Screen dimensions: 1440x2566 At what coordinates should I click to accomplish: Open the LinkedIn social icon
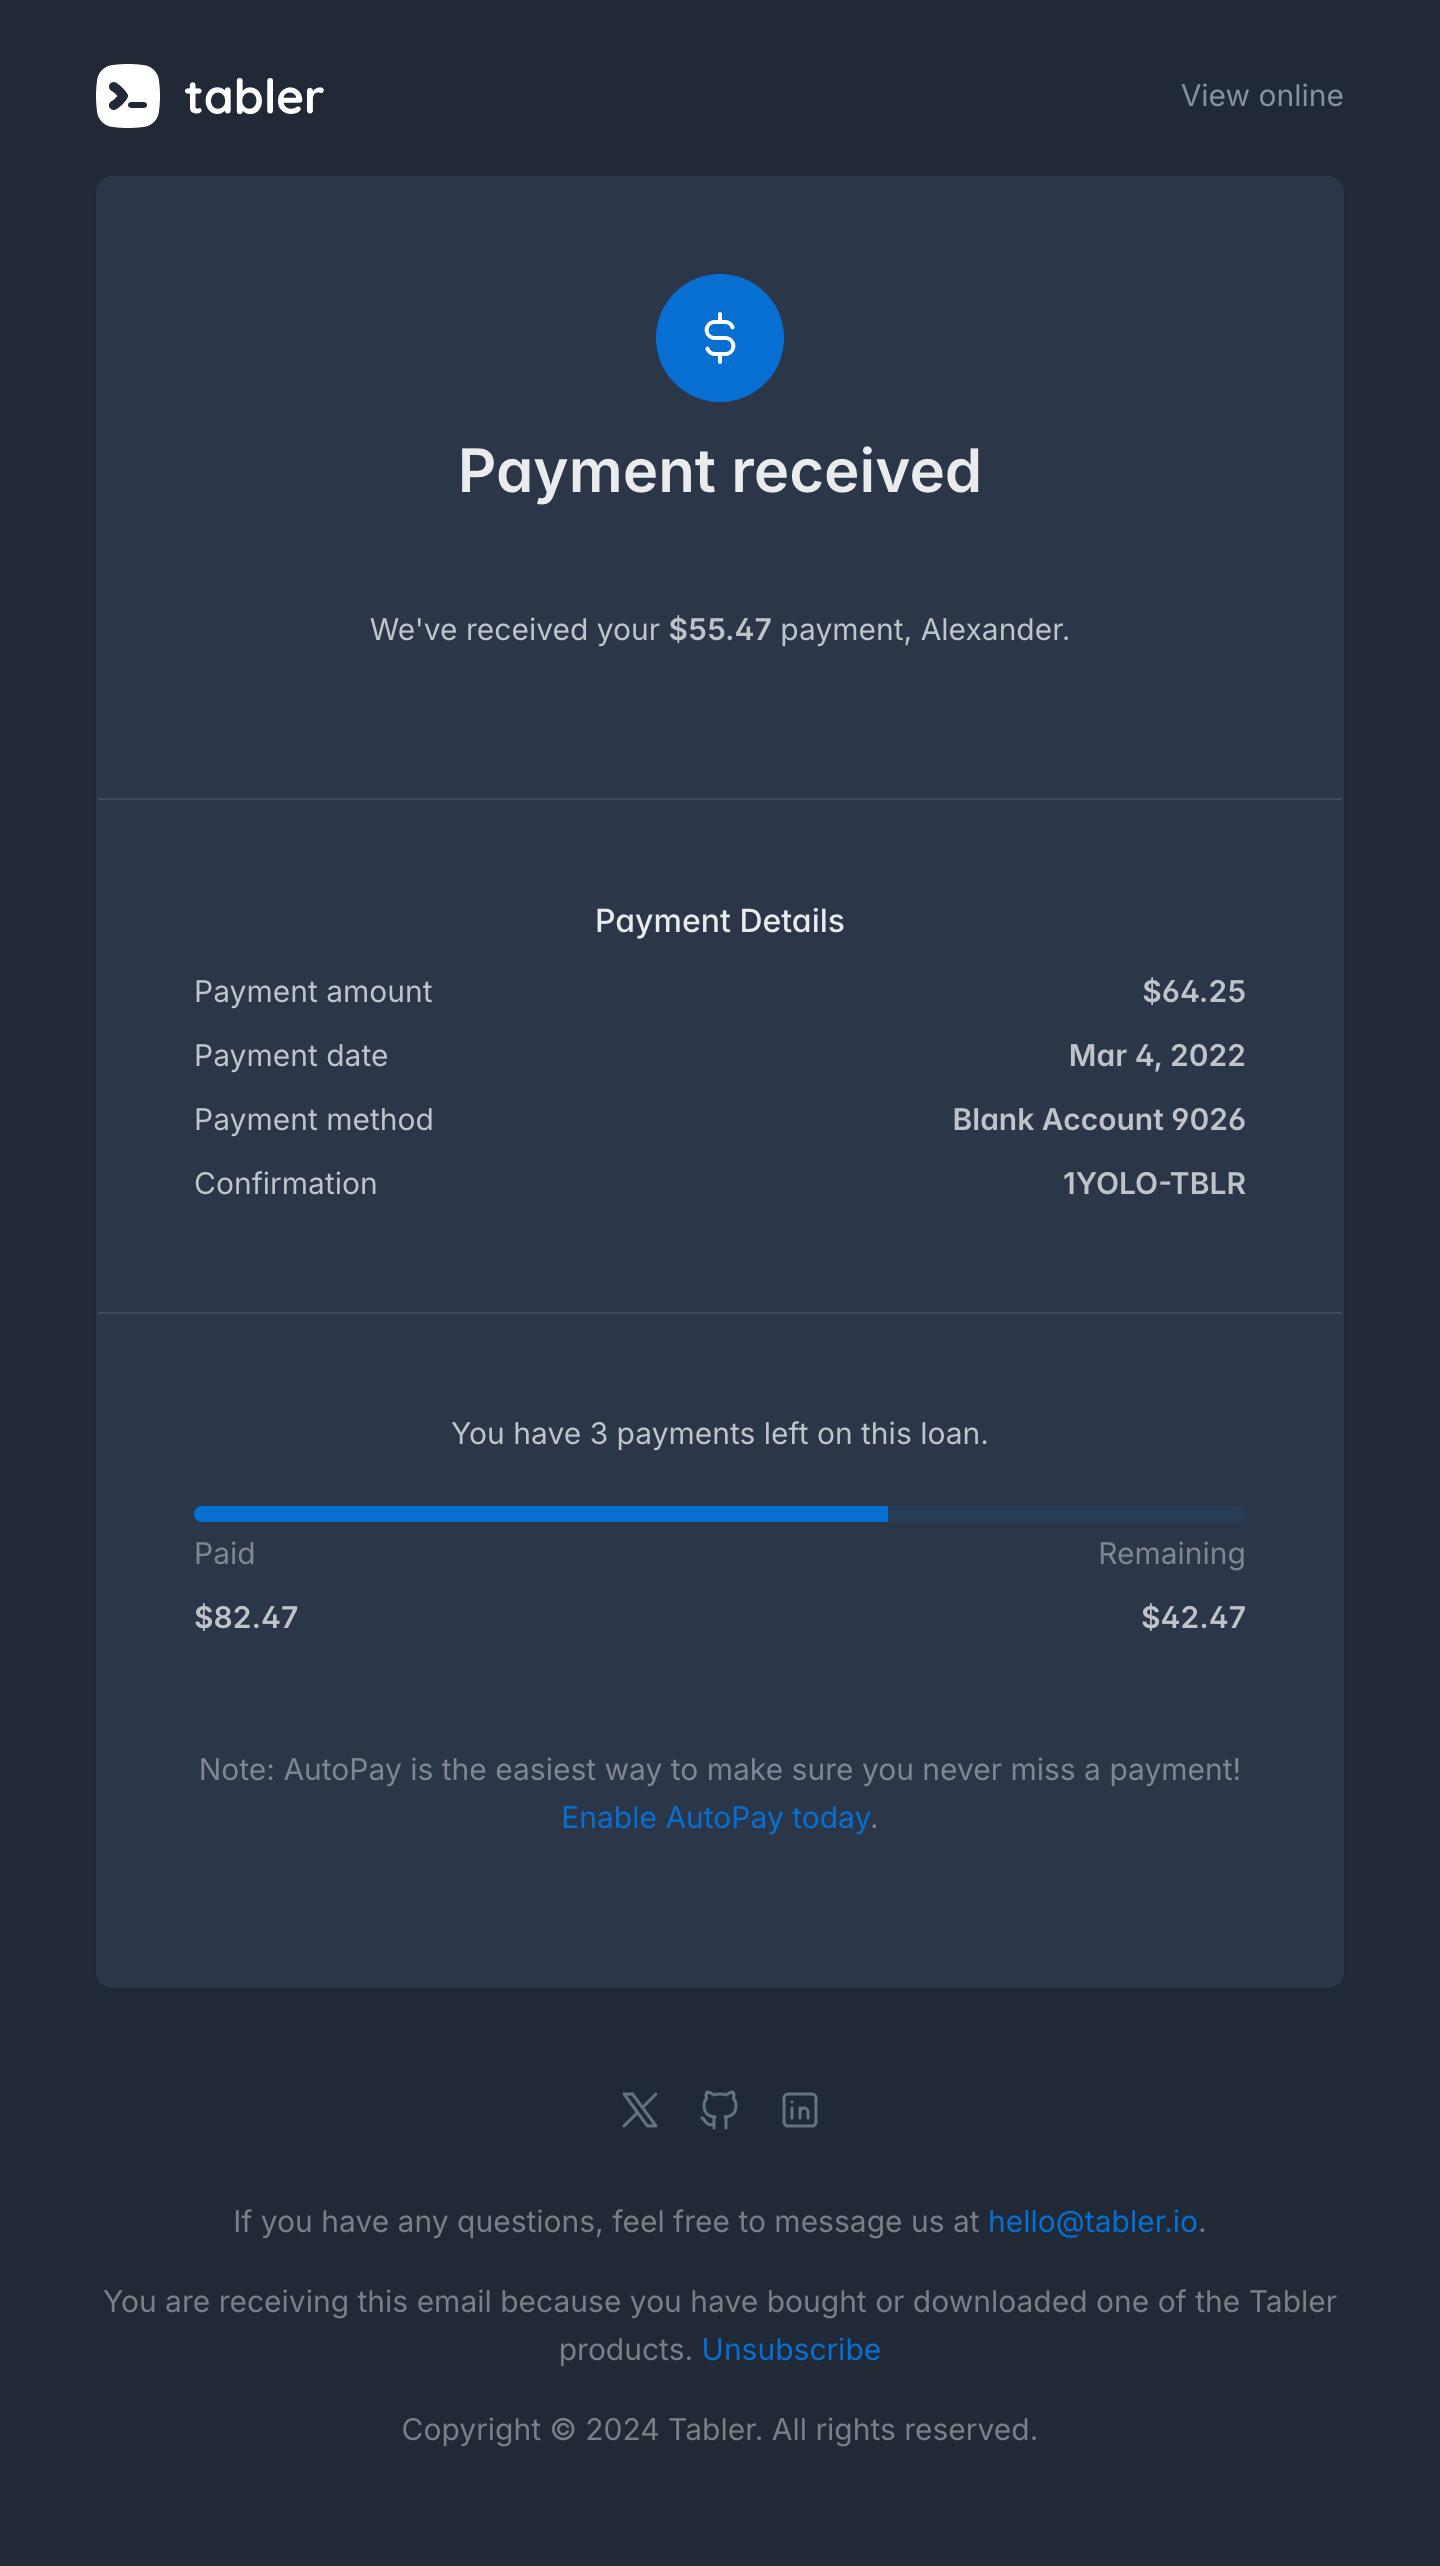[x=800, y=2110]
